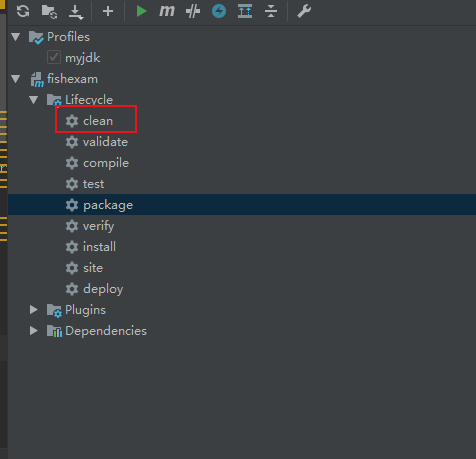The height and width of the screenshot is (459, 476).
Task: Click gear icon beside verify
Action: [72, 226]
